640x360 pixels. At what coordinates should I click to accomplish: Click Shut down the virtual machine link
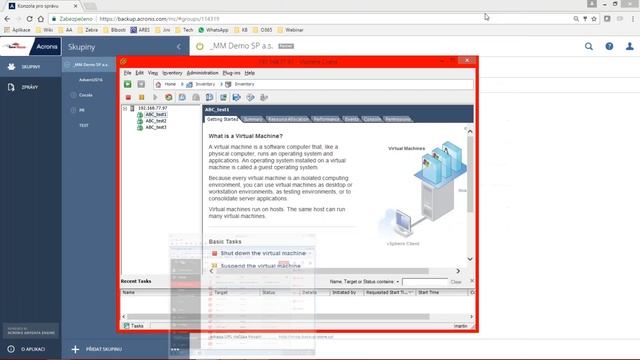pyautogui.click(x=263, y=253)
